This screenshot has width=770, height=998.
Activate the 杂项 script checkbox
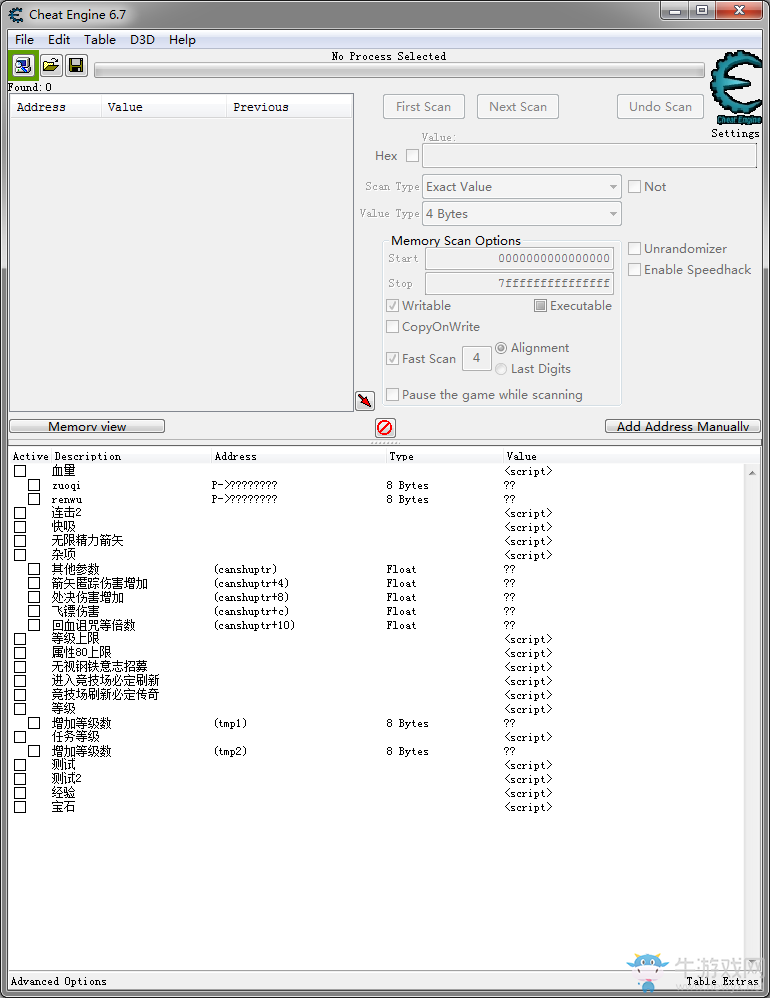pyautogui.click(x=20, y=555)
